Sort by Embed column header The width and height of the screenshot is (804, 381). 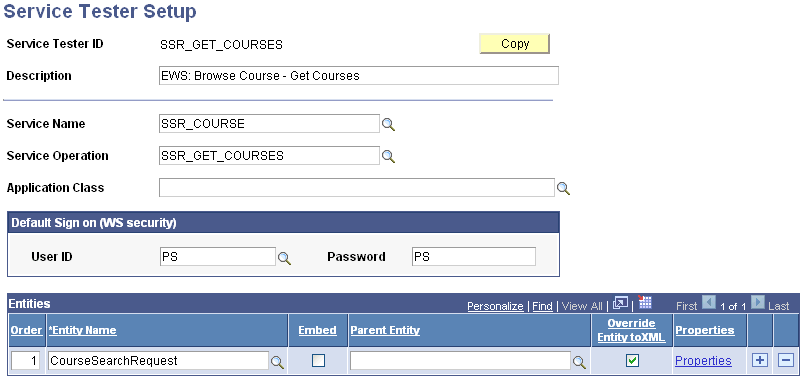point(317,330)
